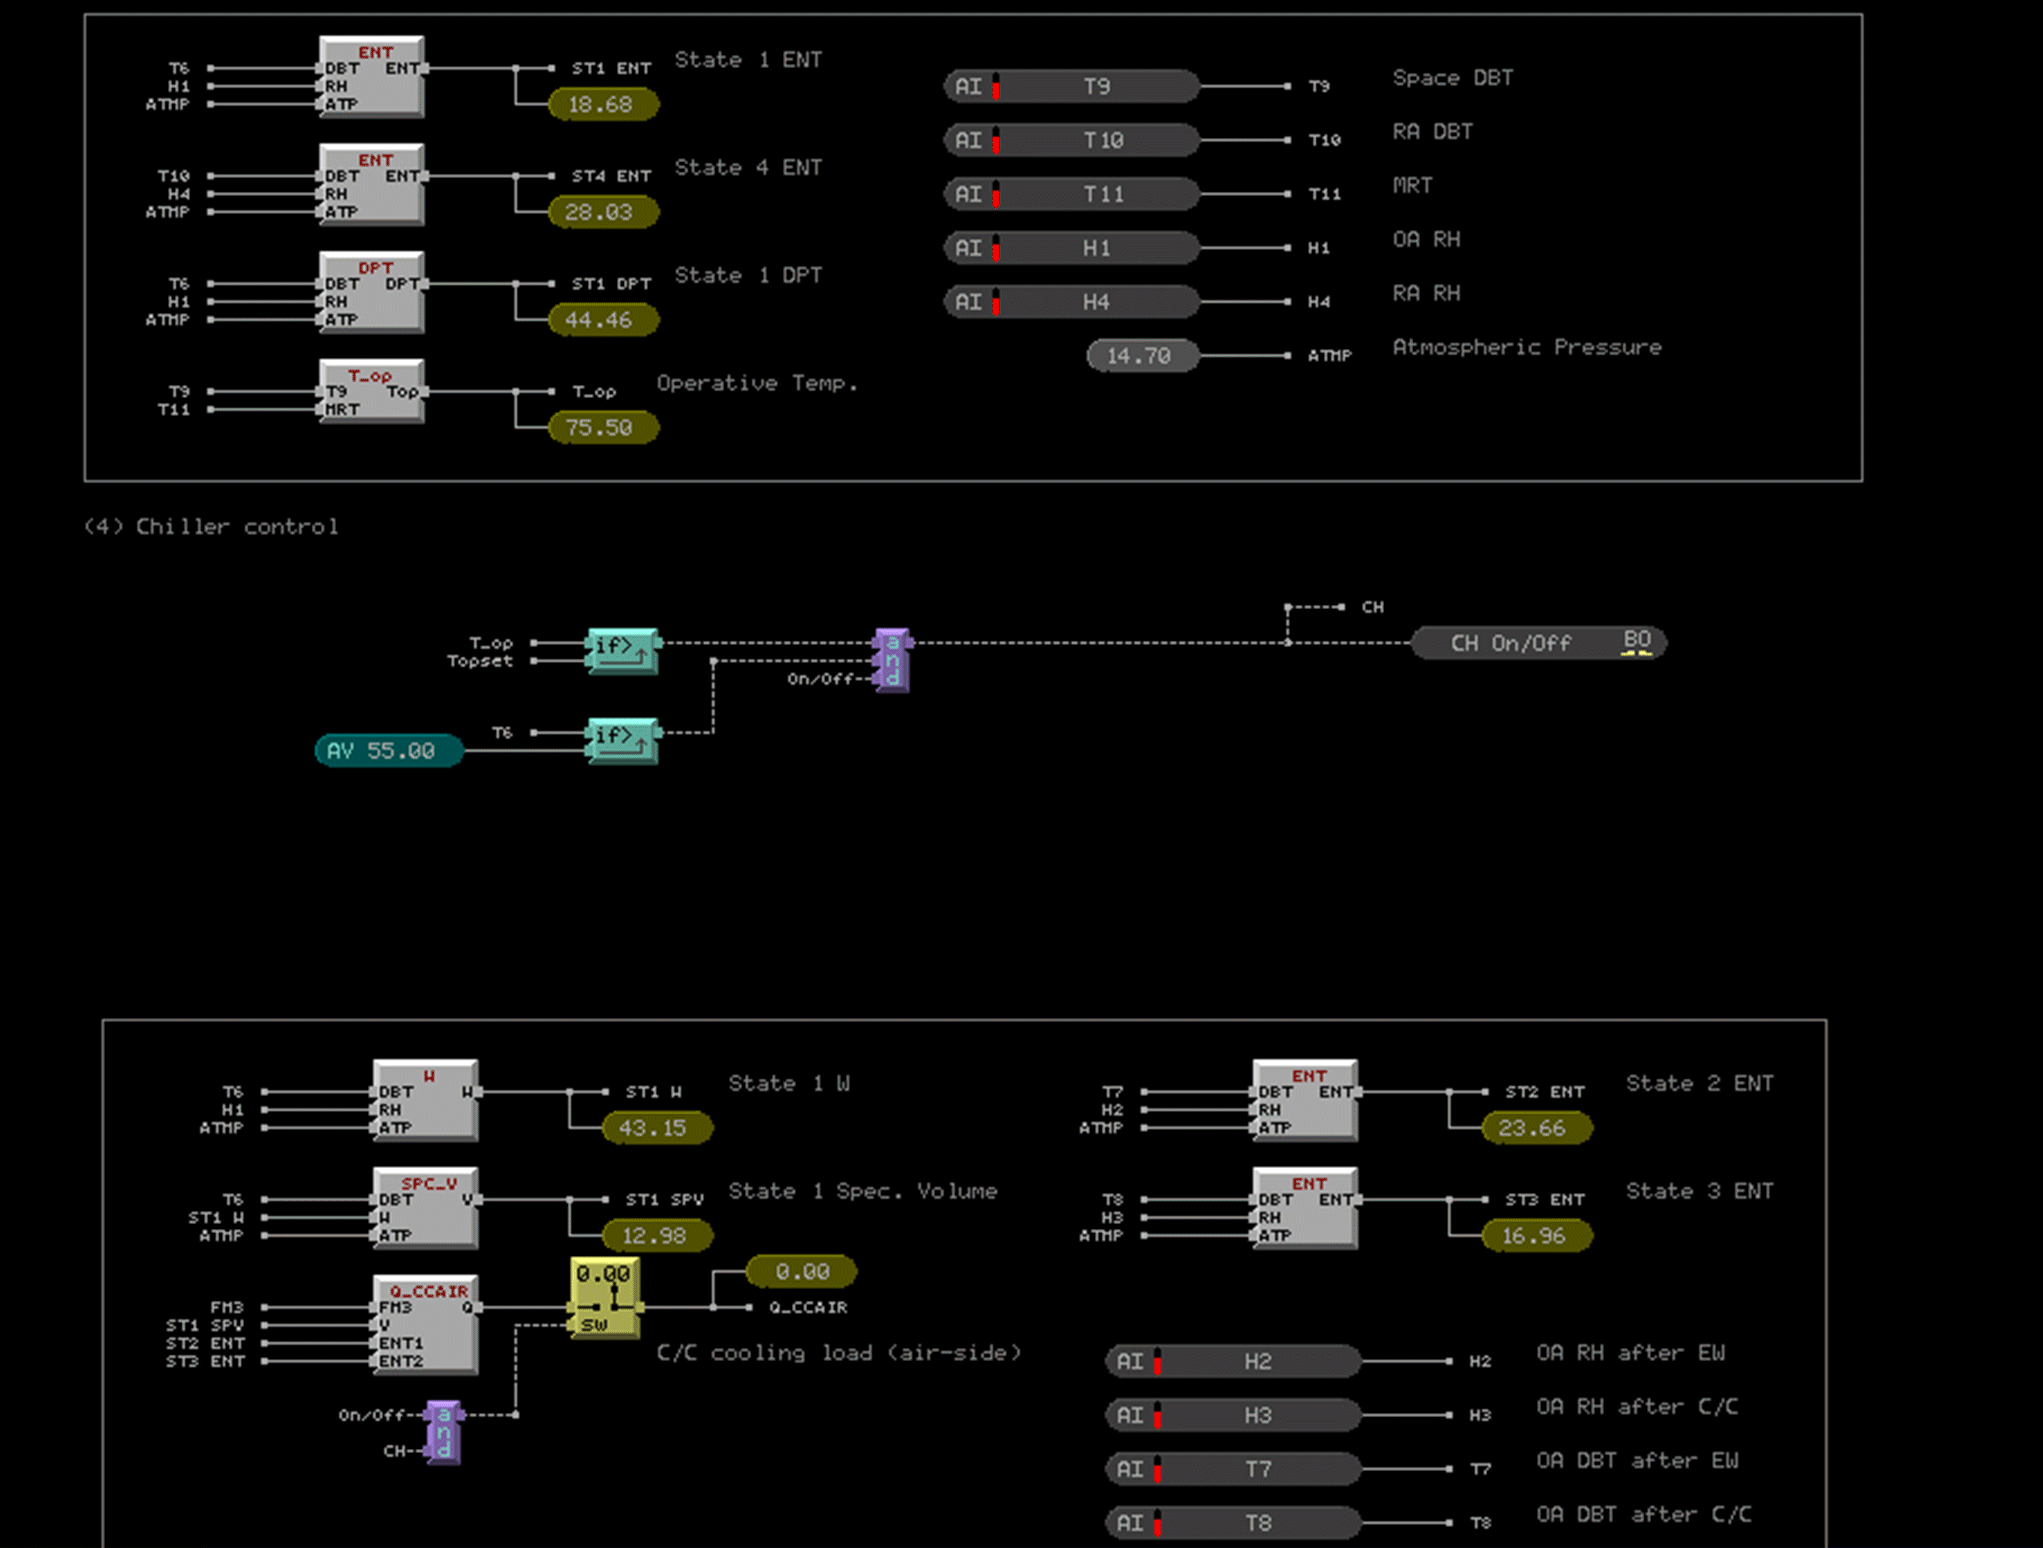Click the T6 versus AV 55.00 comparator block

pos(623,741)
